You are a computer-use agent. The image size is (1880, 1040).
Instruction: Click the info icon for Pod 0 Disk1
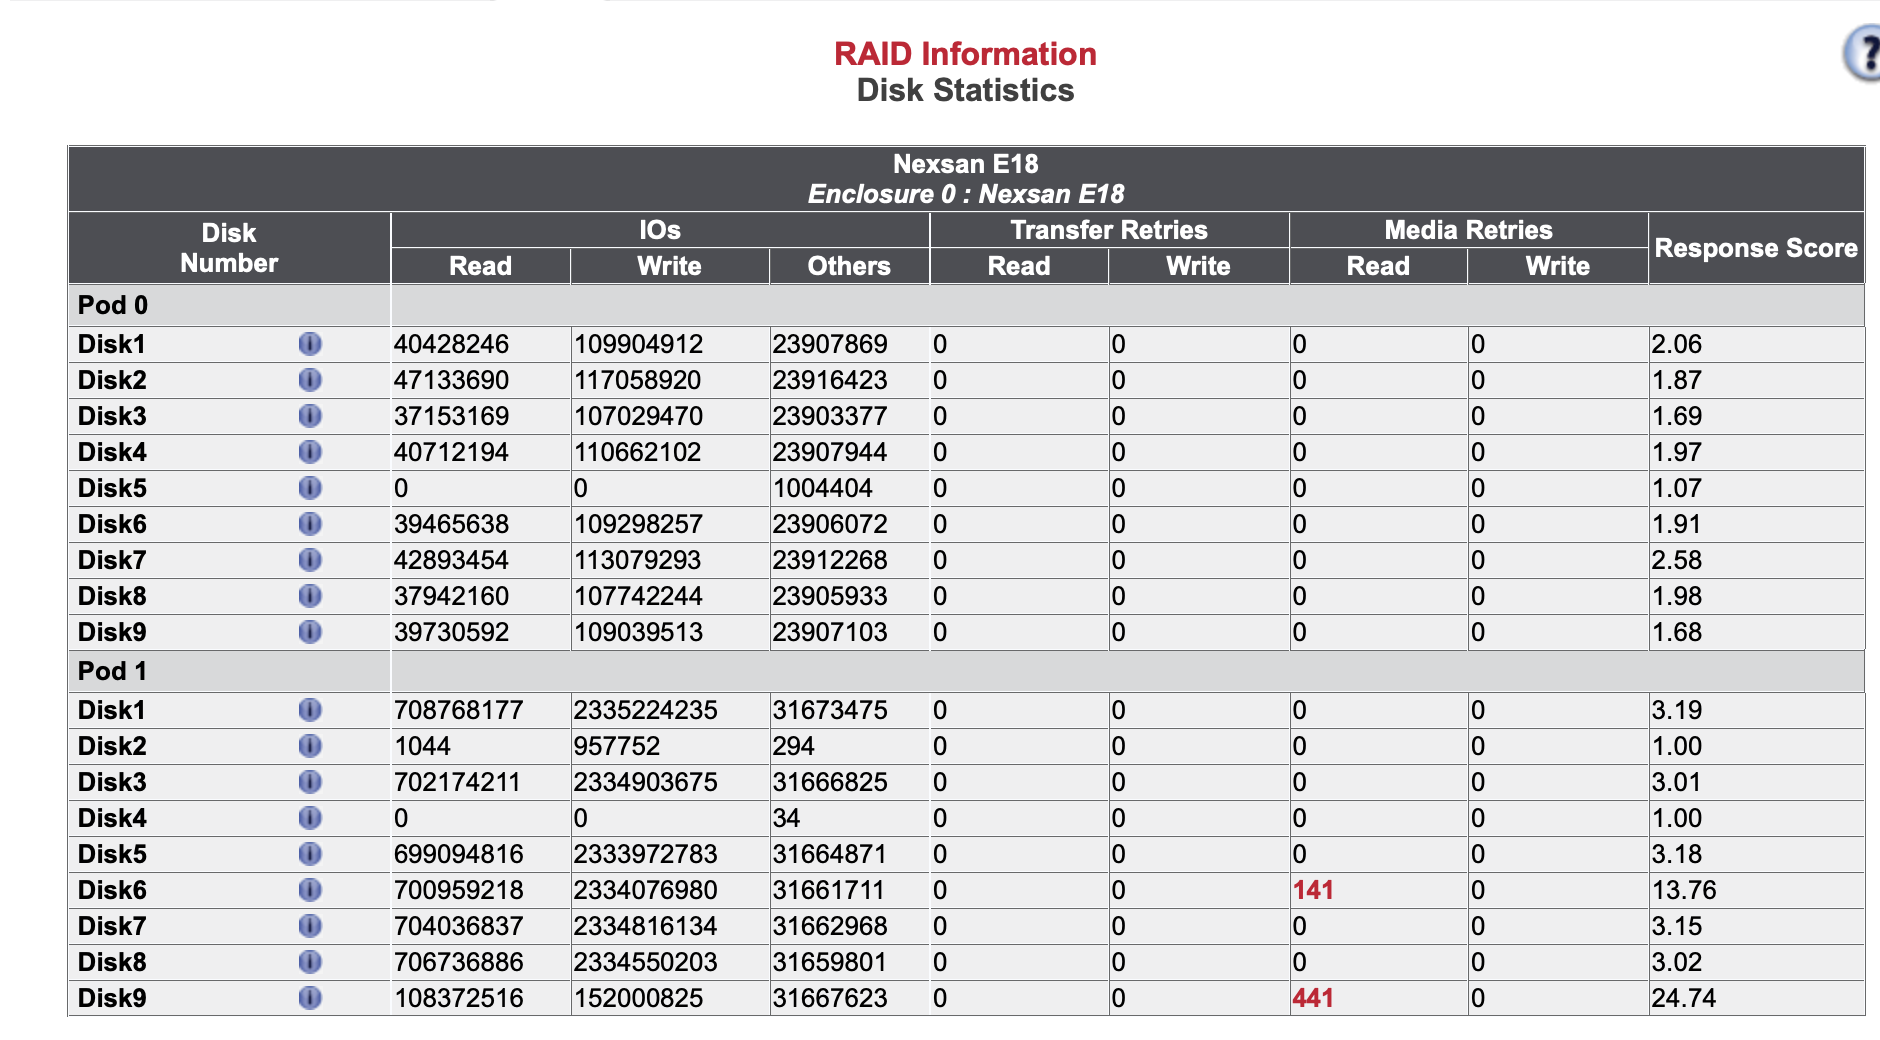310,344
